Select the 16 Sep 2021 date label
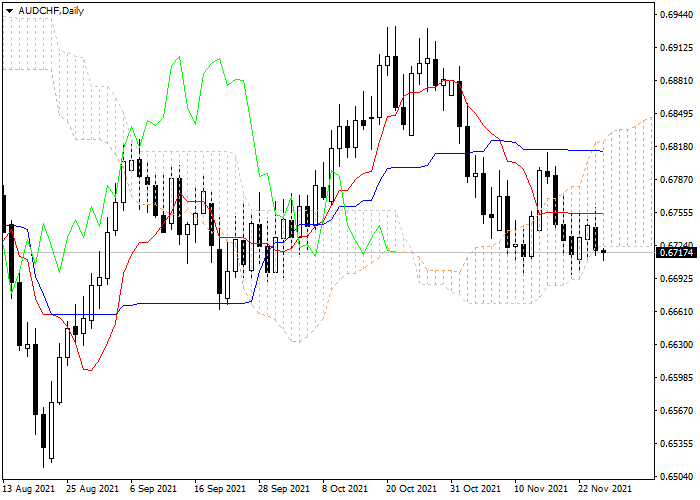The image size is (700, 500). tap(220, 489)
